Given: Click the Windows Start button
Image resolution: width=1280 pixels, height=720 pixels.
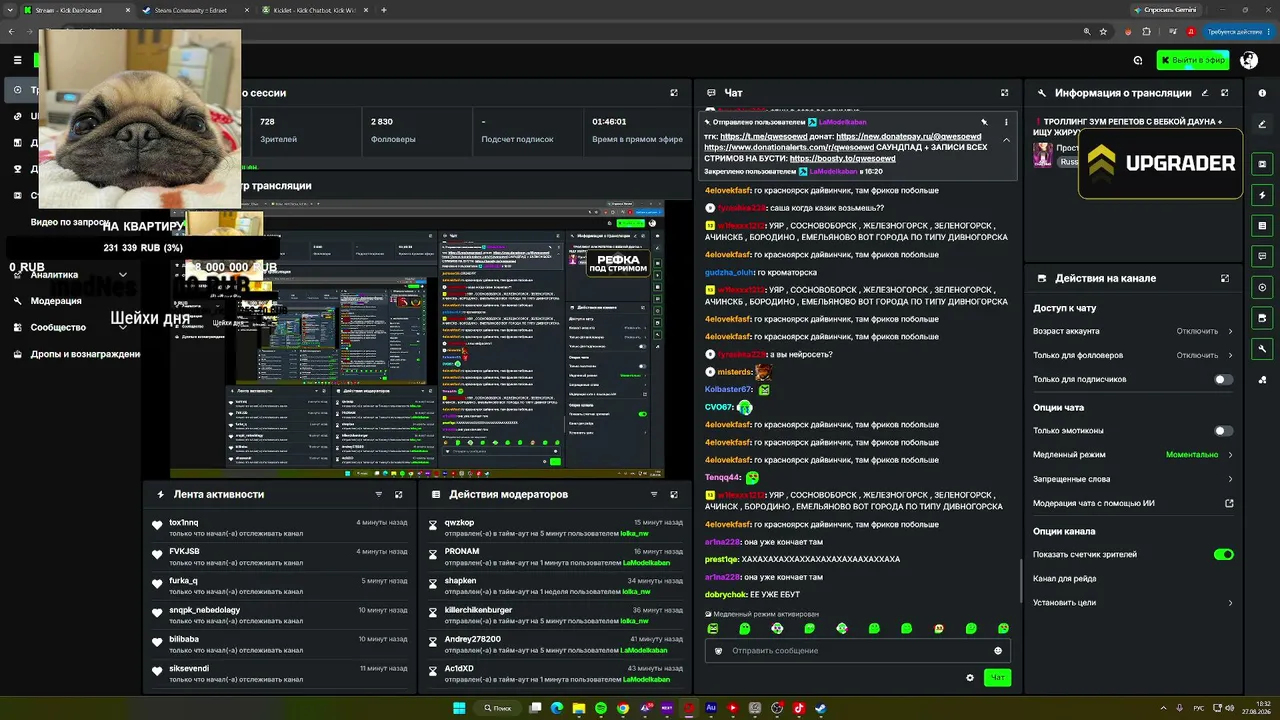Looking at the screenshot, I should (x=459, y=708).
